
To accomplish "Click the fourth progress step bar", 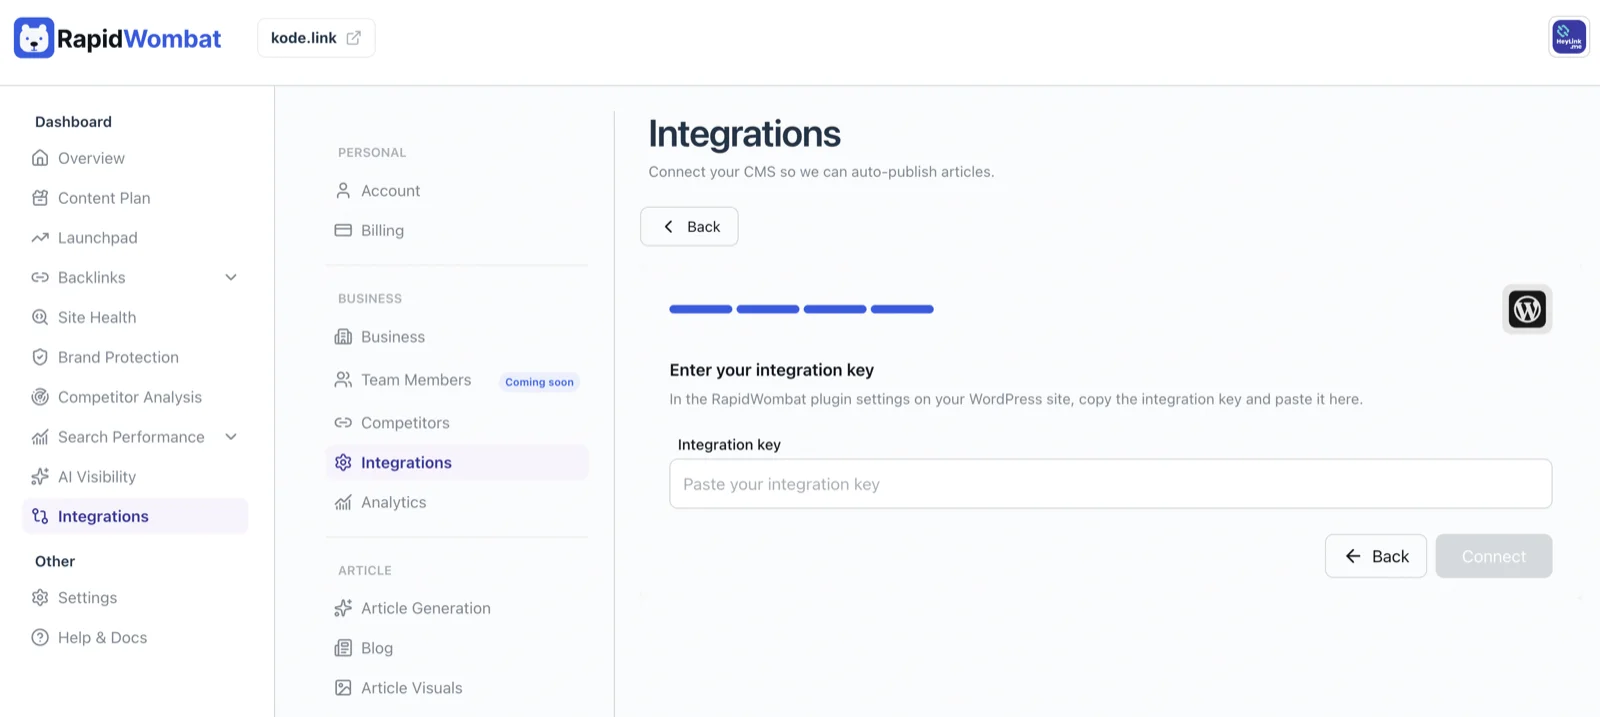I will pos(902,309).
